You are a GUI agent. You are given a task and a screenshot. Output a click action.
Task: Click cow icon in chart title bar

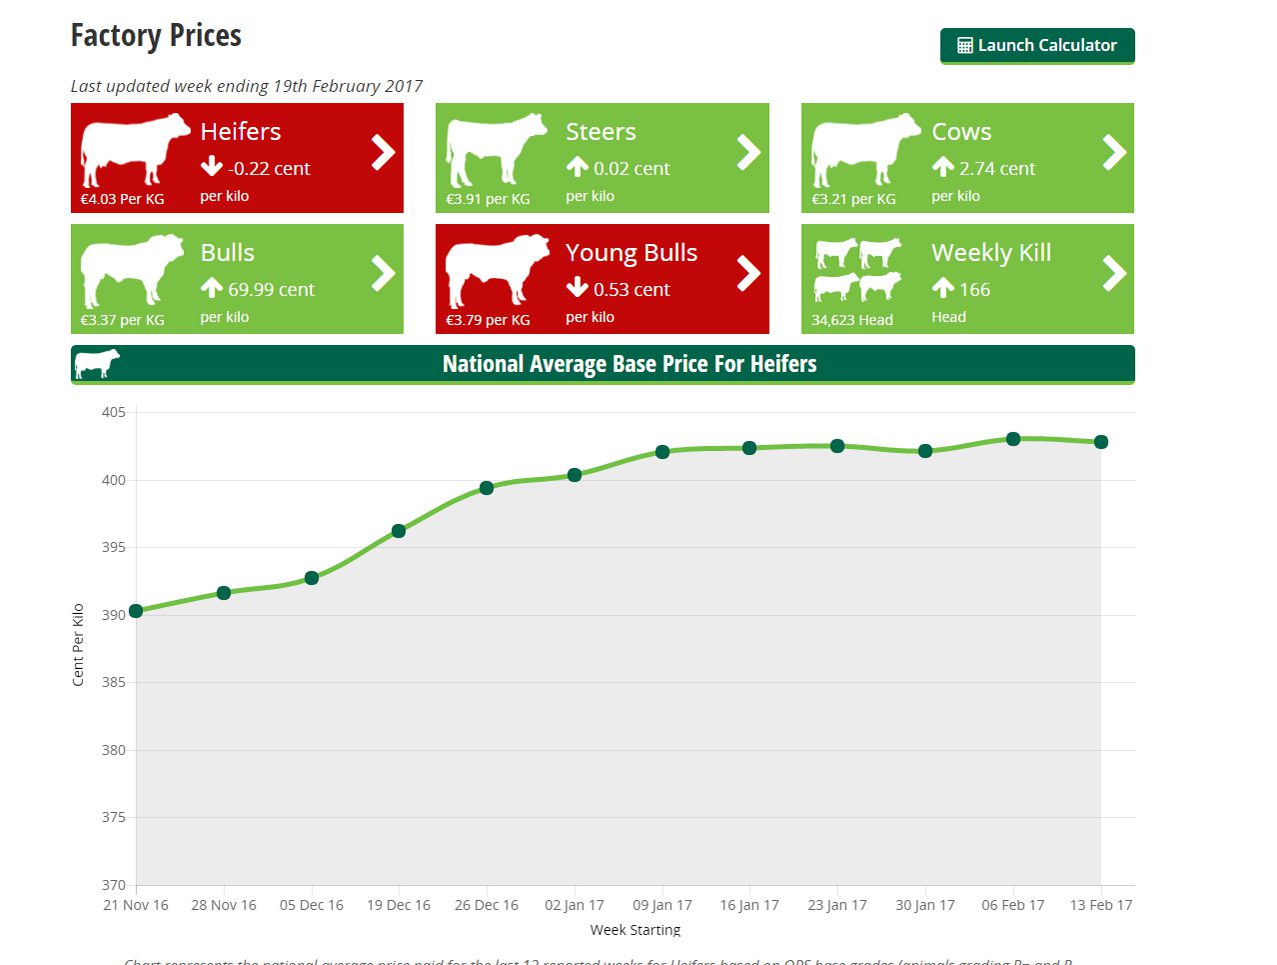[x=97, y=363]
